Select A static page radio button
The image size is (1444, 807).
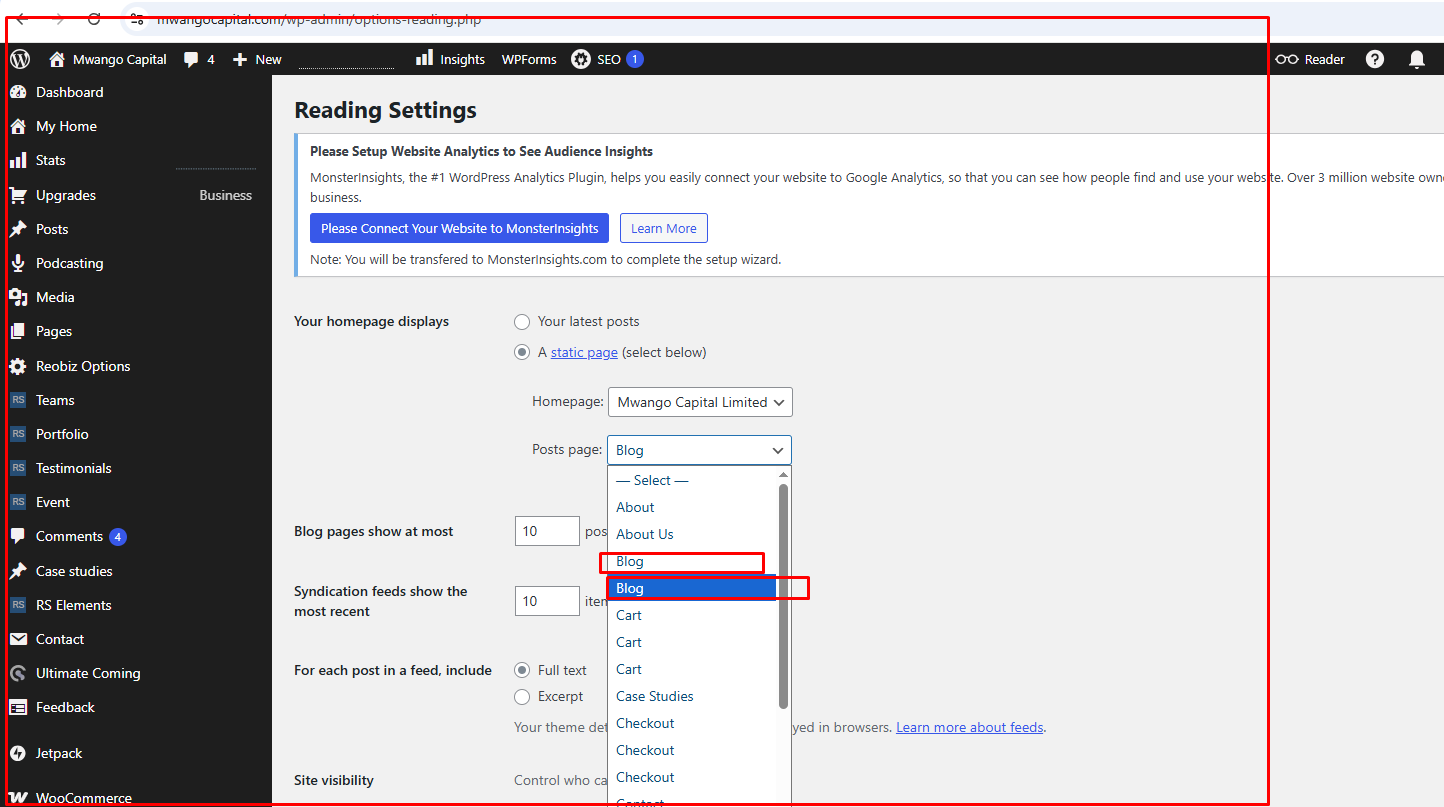[x=522, y=352]
